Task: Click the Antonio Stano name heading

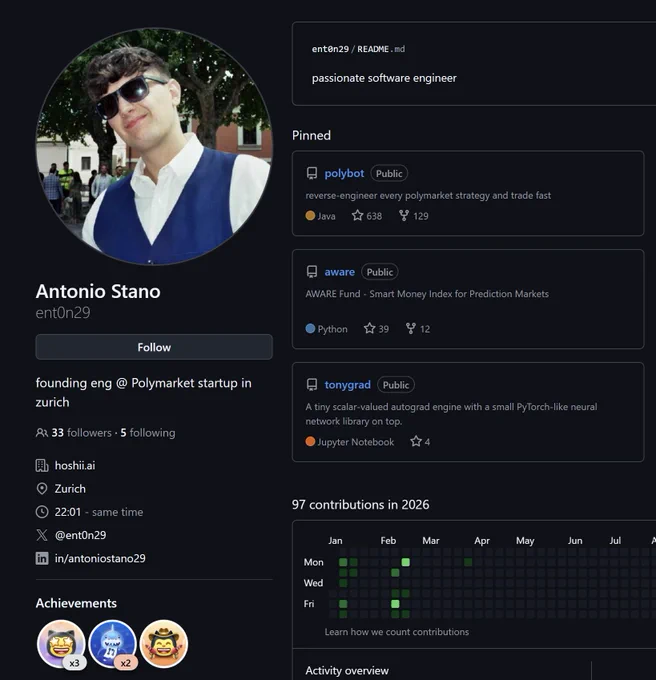Action: pyautogui.click(x=98, y=291)
